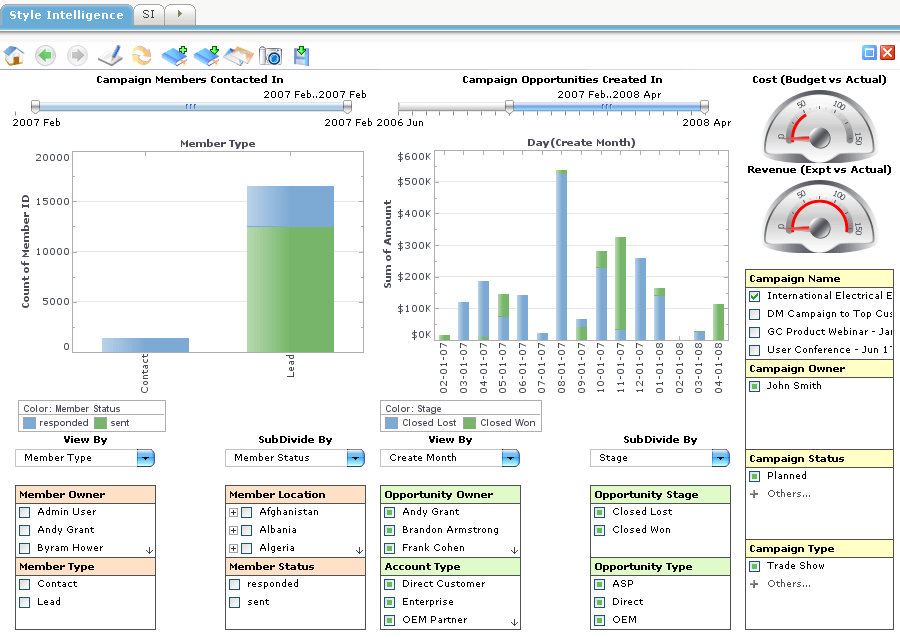Image resolution: width=900 pixels, height=638 pixels.
Task: Select the Style Intelligence tab
Action: click(x=66, y=14)
